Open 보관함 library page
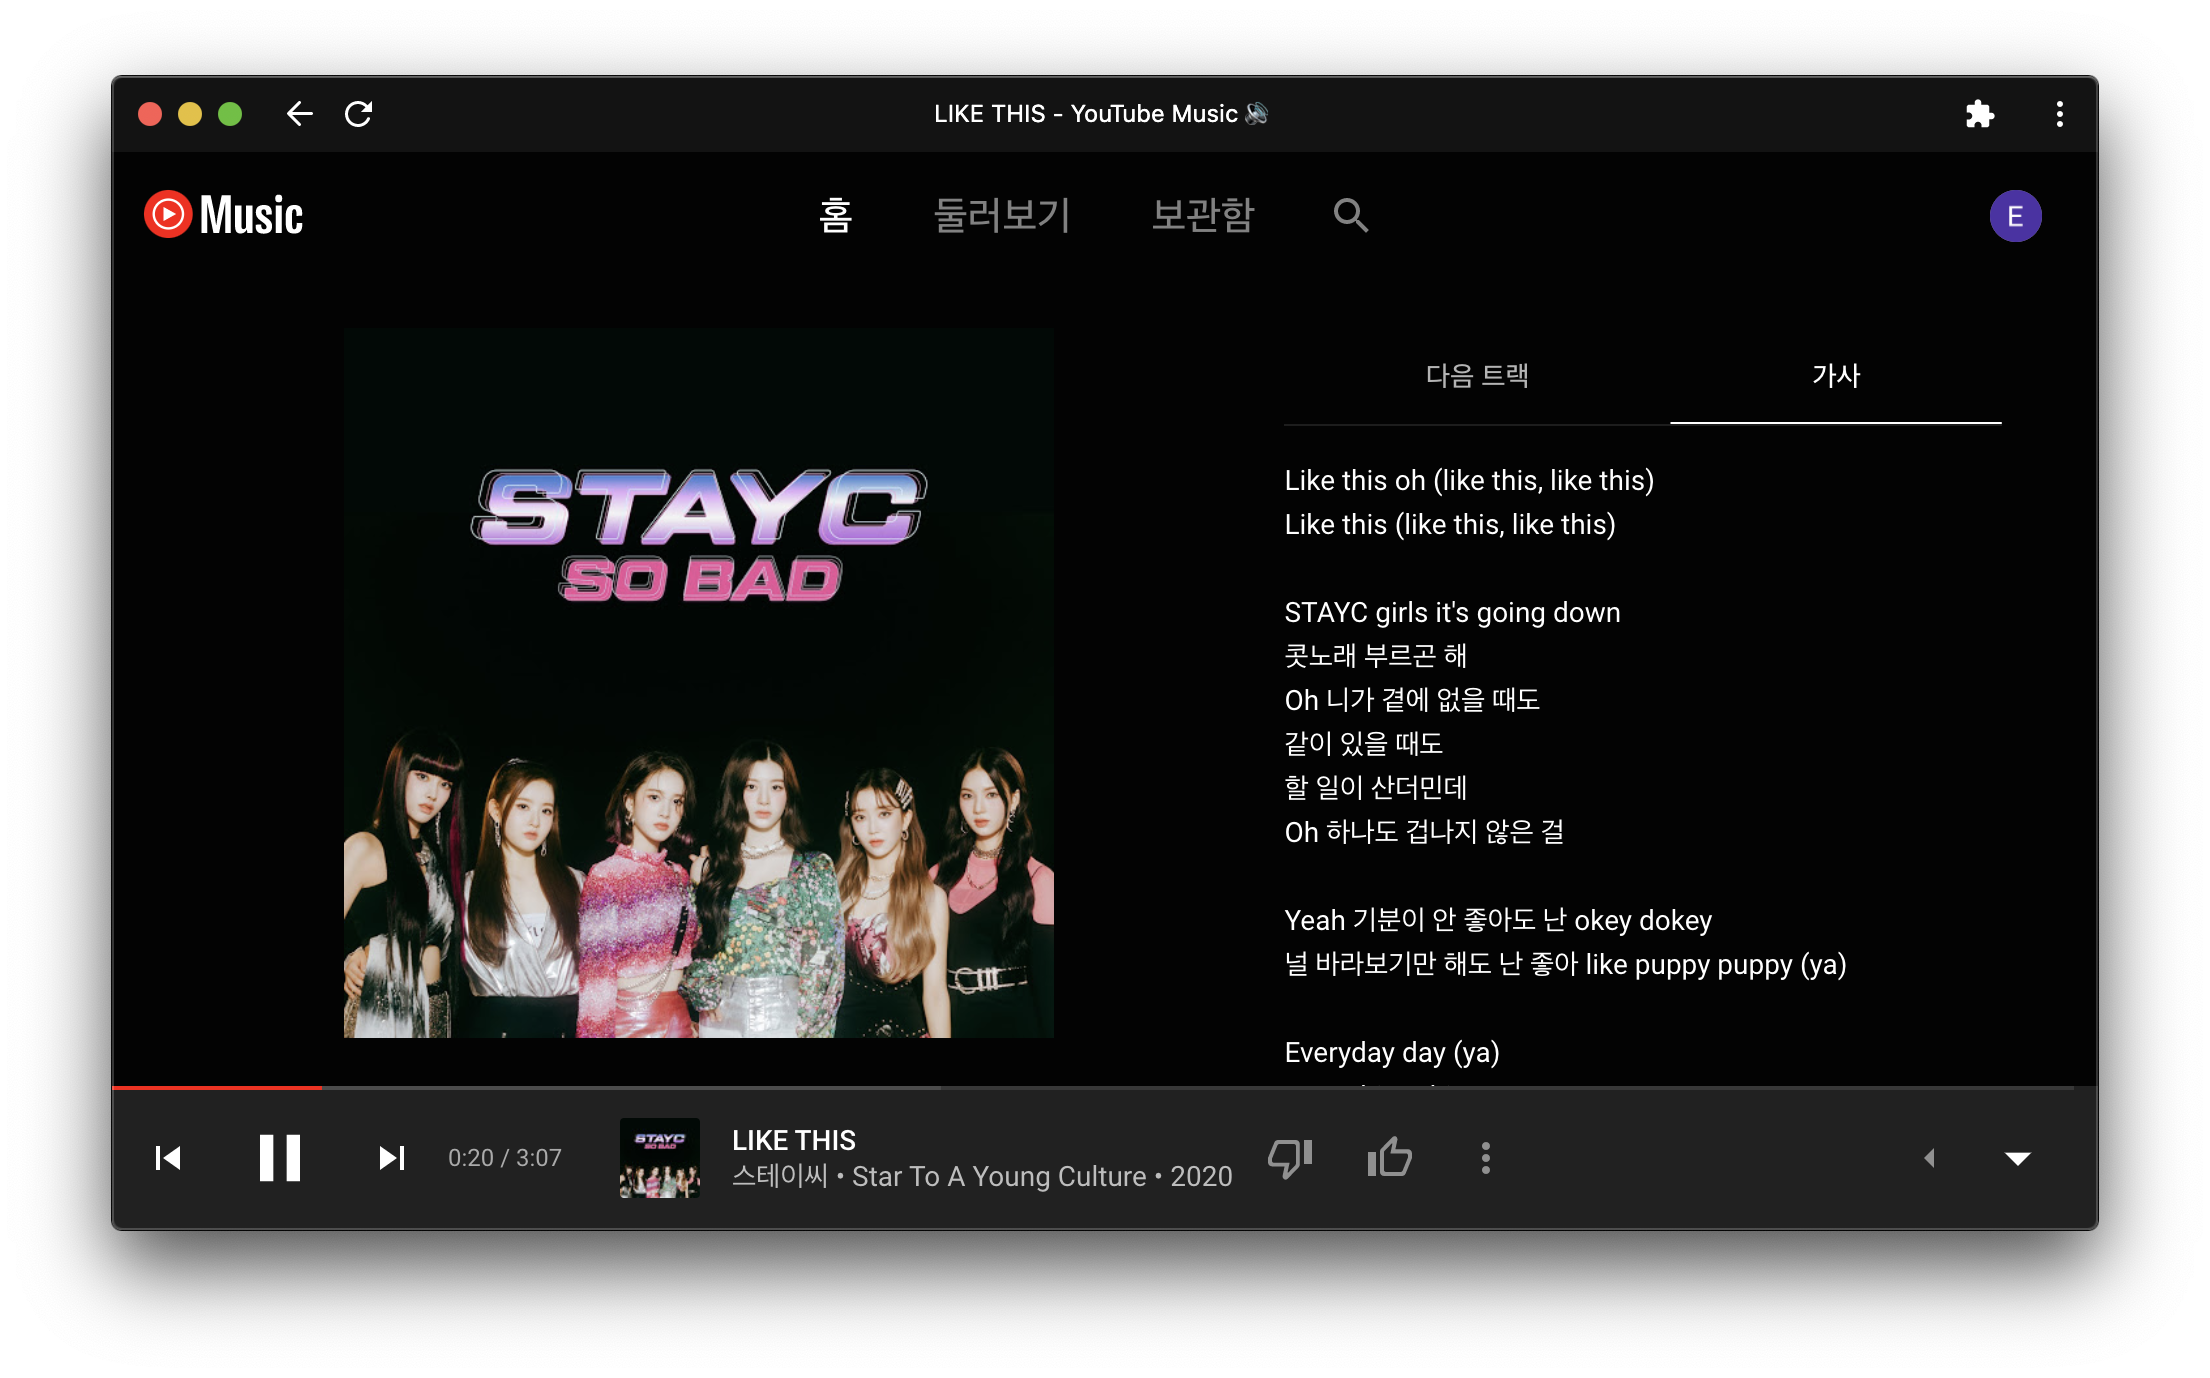Image resolution: width=2210 pixels, height=1378 pixels. [x=1203, y=215]
